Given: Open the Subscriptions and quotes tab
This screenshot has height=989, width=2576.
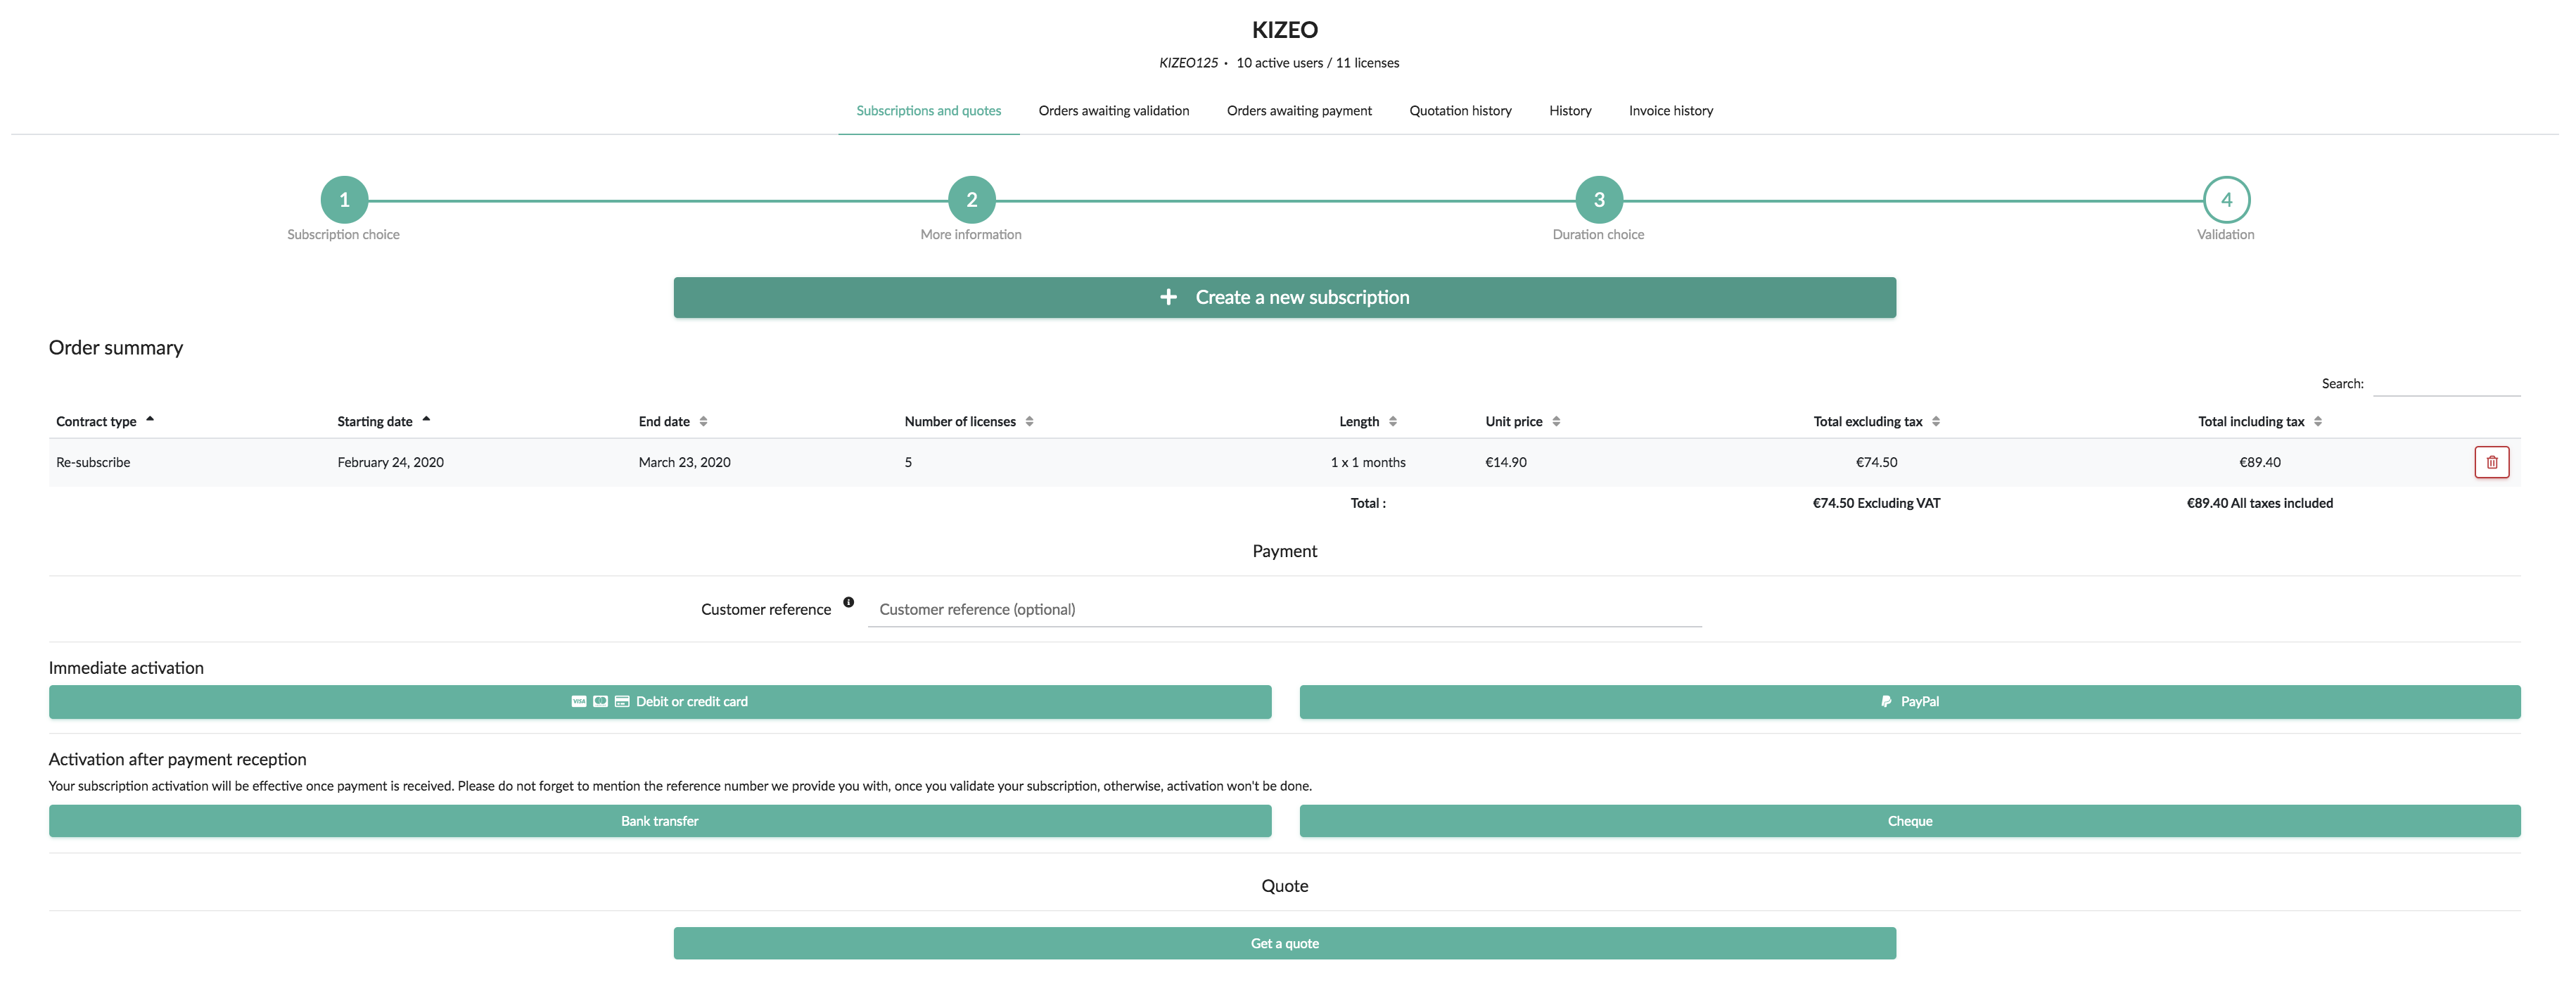Looking at the screenshot, I should click(x=928, y=111).
